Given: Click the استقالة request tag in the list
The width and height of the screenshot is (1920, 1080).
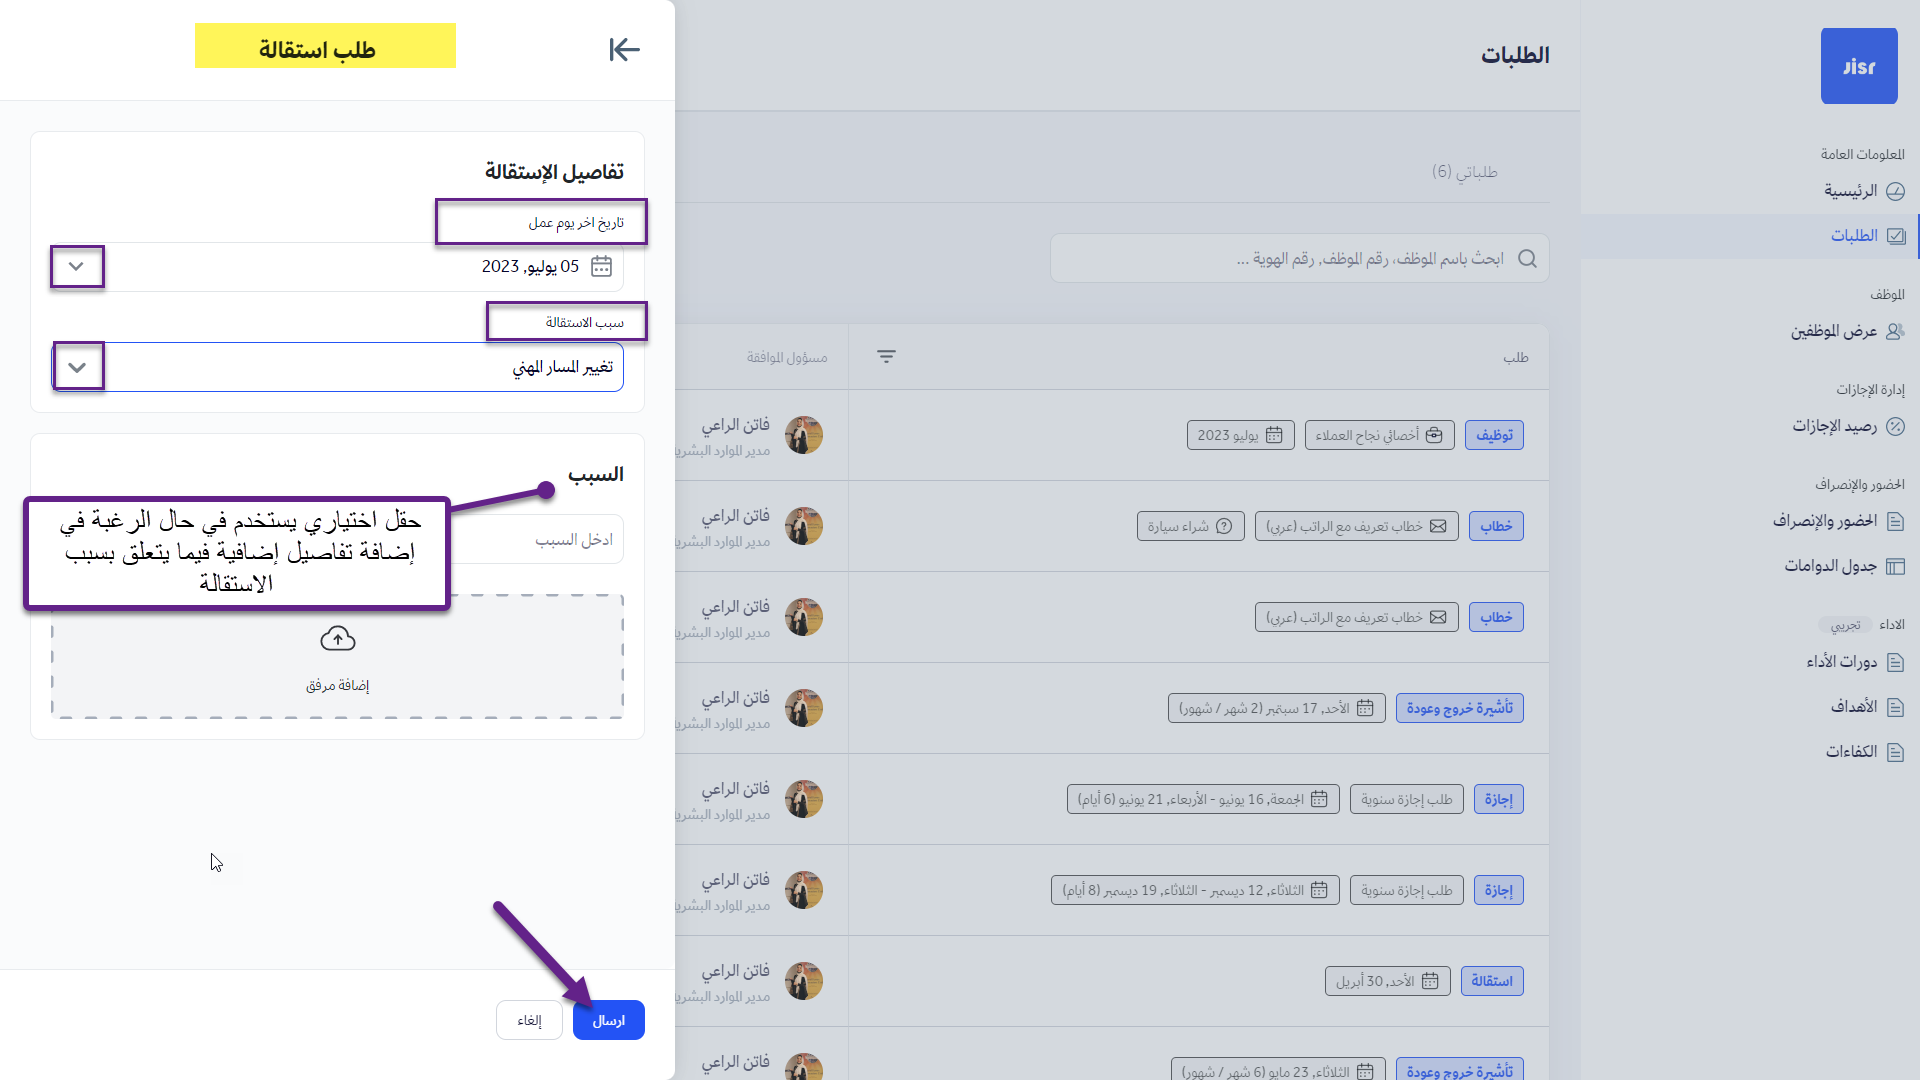Looking at the screenshot, I should tap(1491, 981).
